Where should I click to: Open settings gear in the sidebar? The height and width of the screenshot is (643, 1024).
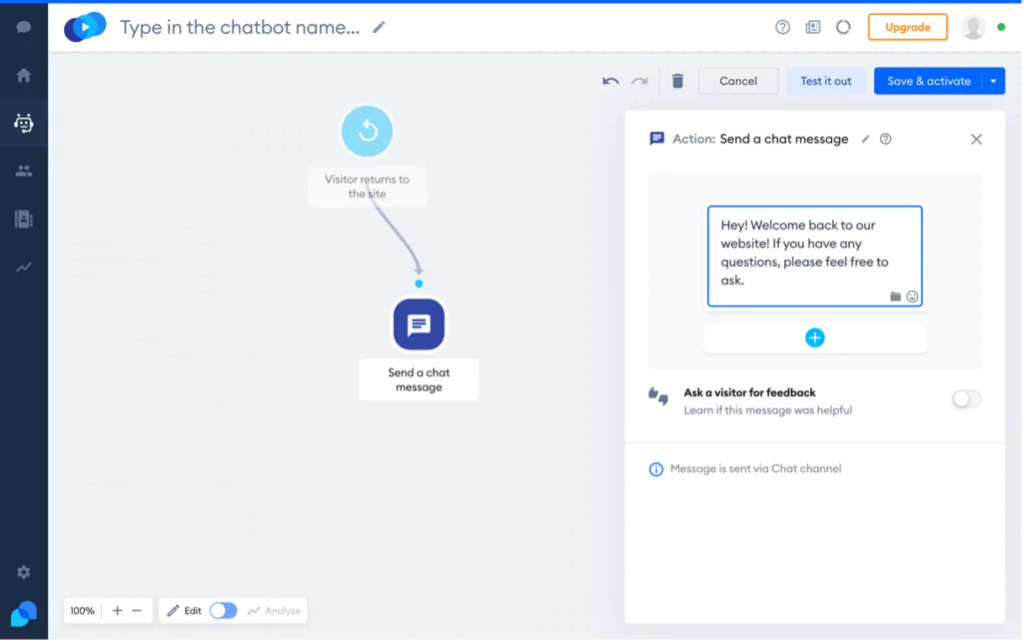(x=24, y=572)
